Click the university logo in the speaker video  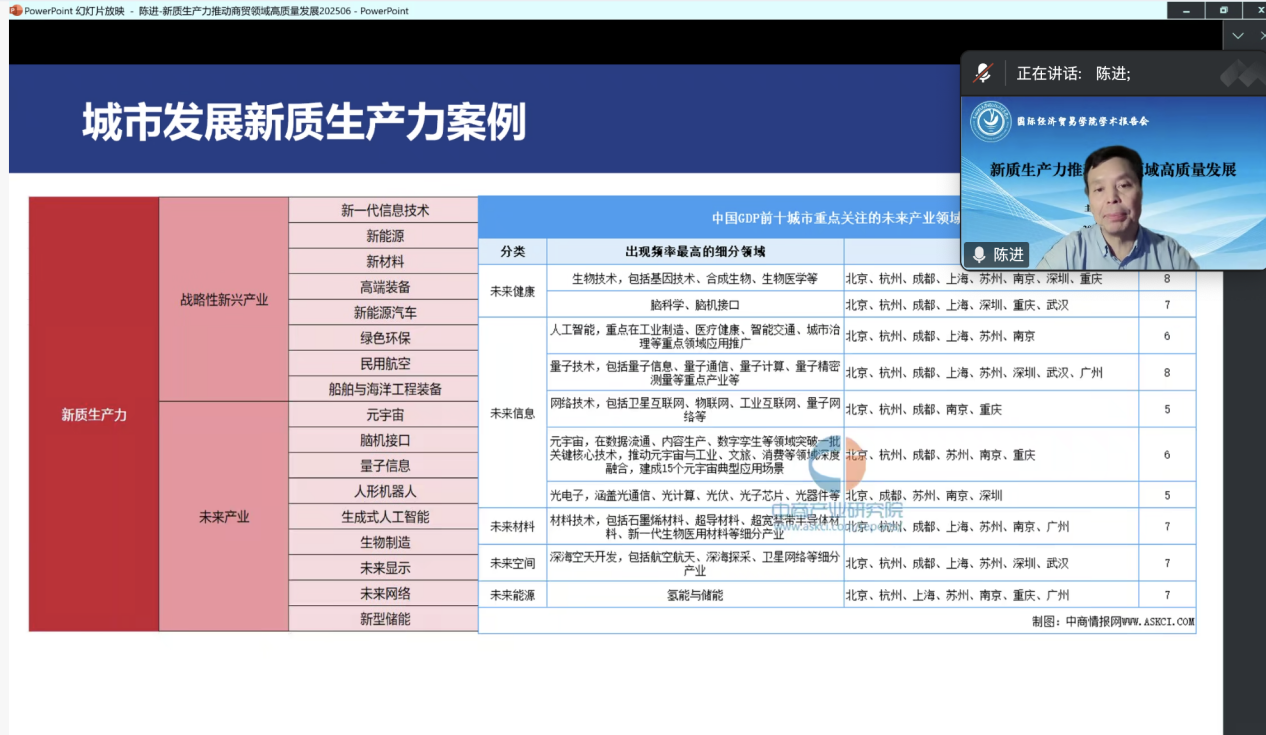[990, 122]
